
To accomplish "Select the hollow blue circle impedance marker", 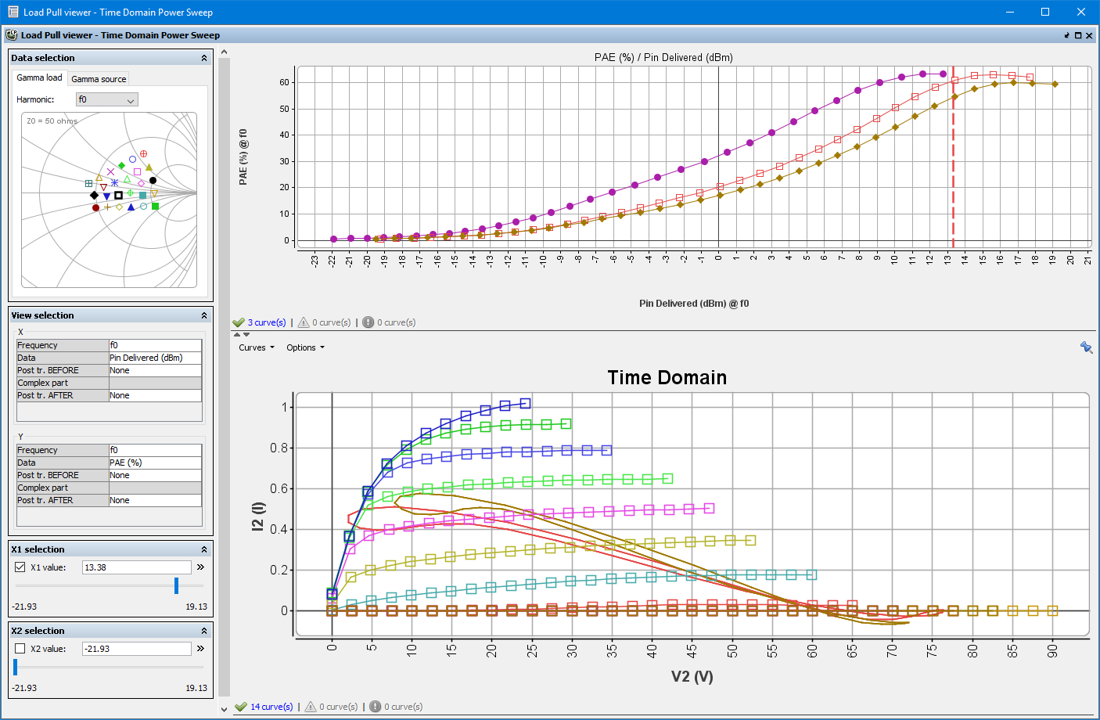I will (132, 159).
